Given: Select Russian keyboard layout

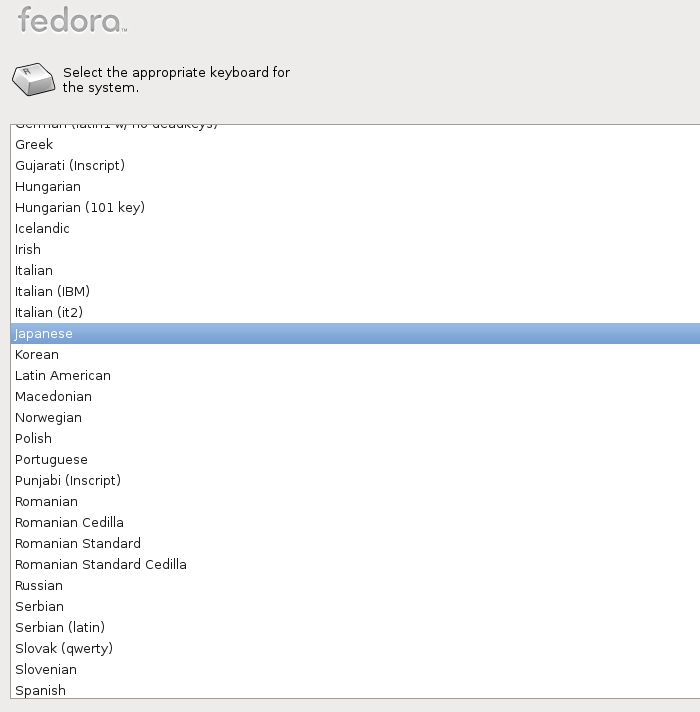Looking at the screenshot, I should [x=355, y=585].
